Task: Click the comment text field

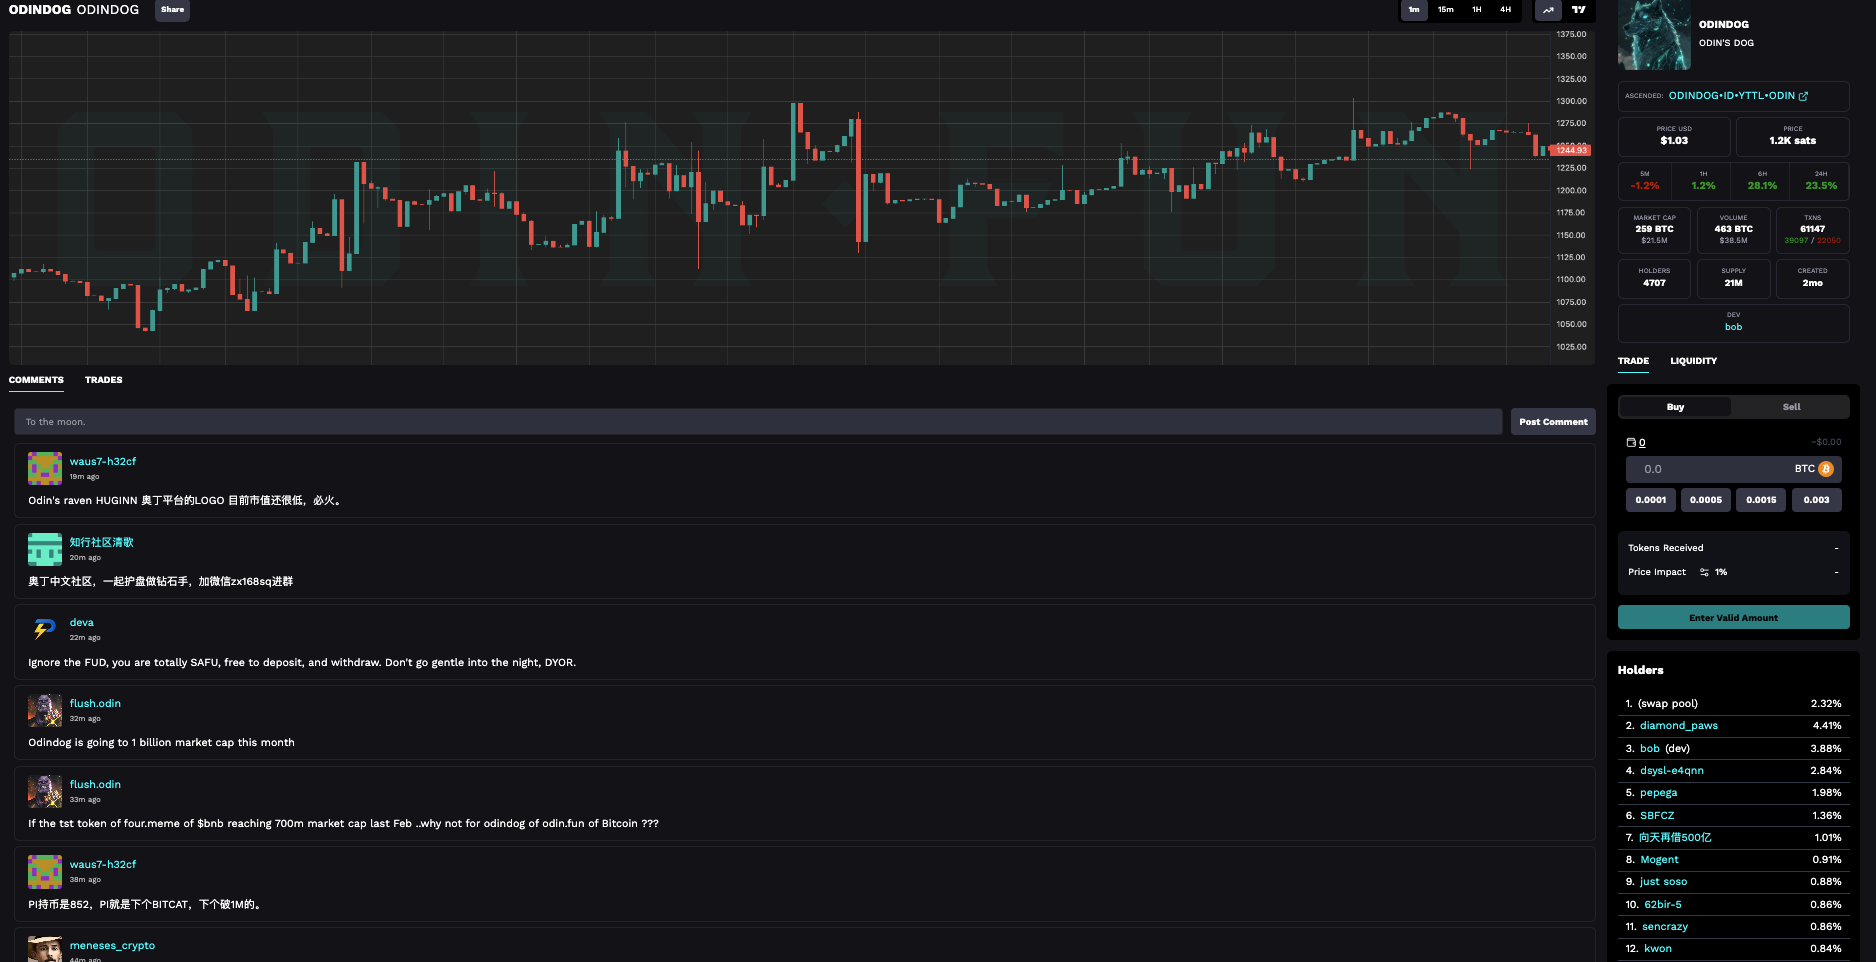Action: tap(757, 422)
